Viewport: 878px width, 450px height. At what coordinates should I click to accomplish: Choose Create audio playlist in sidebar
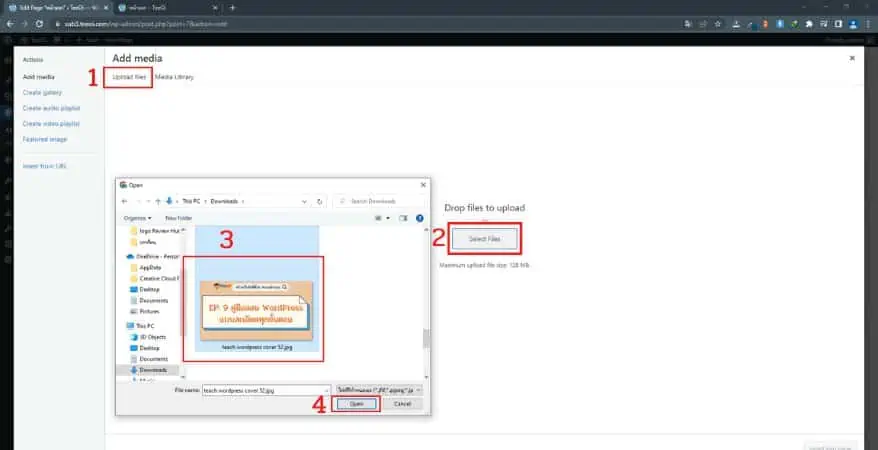[52, 108]
